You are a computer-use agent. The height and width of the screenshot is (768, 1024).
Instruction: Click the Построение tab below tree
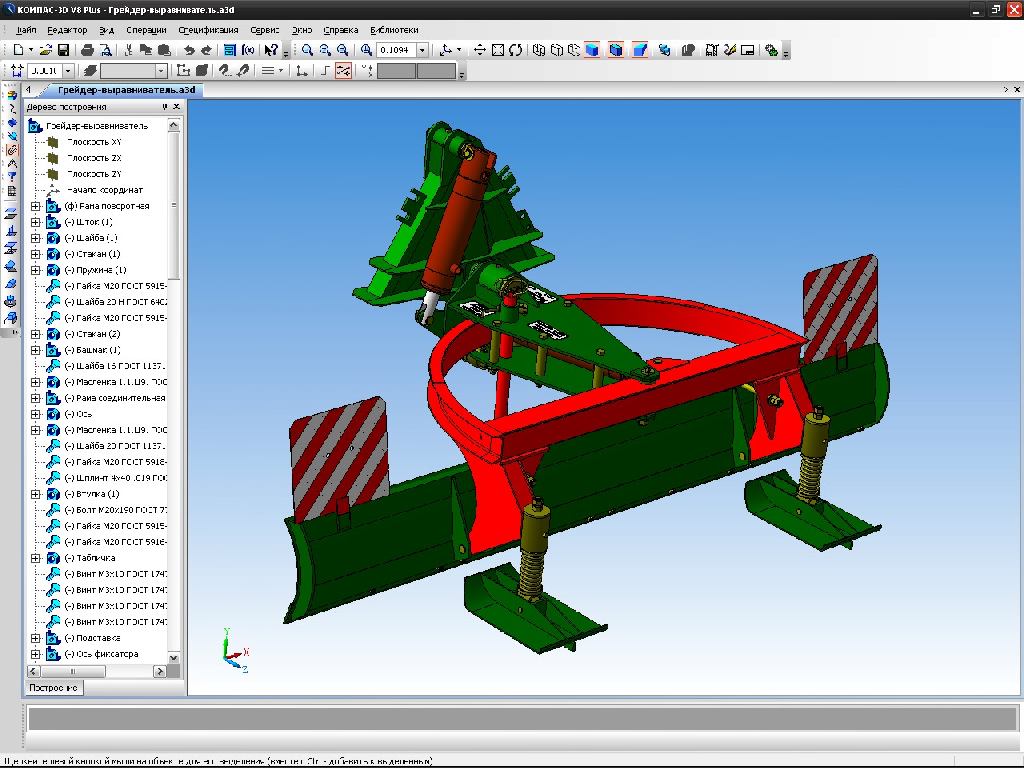point(54,688)
